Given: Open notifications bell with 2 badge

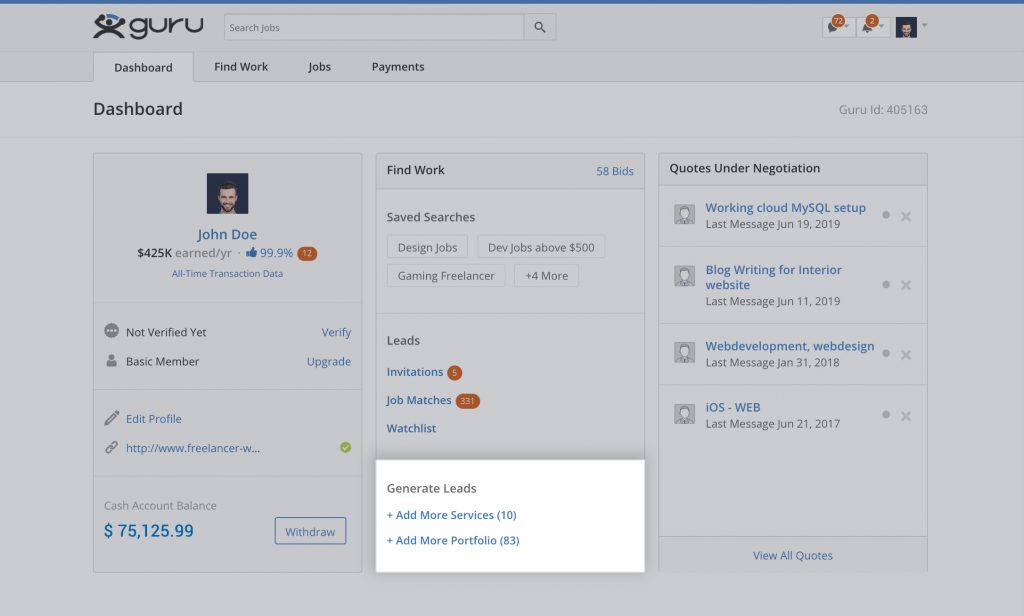Looking at the screenshot, I should pyautogui.click(x=871, y=25).
